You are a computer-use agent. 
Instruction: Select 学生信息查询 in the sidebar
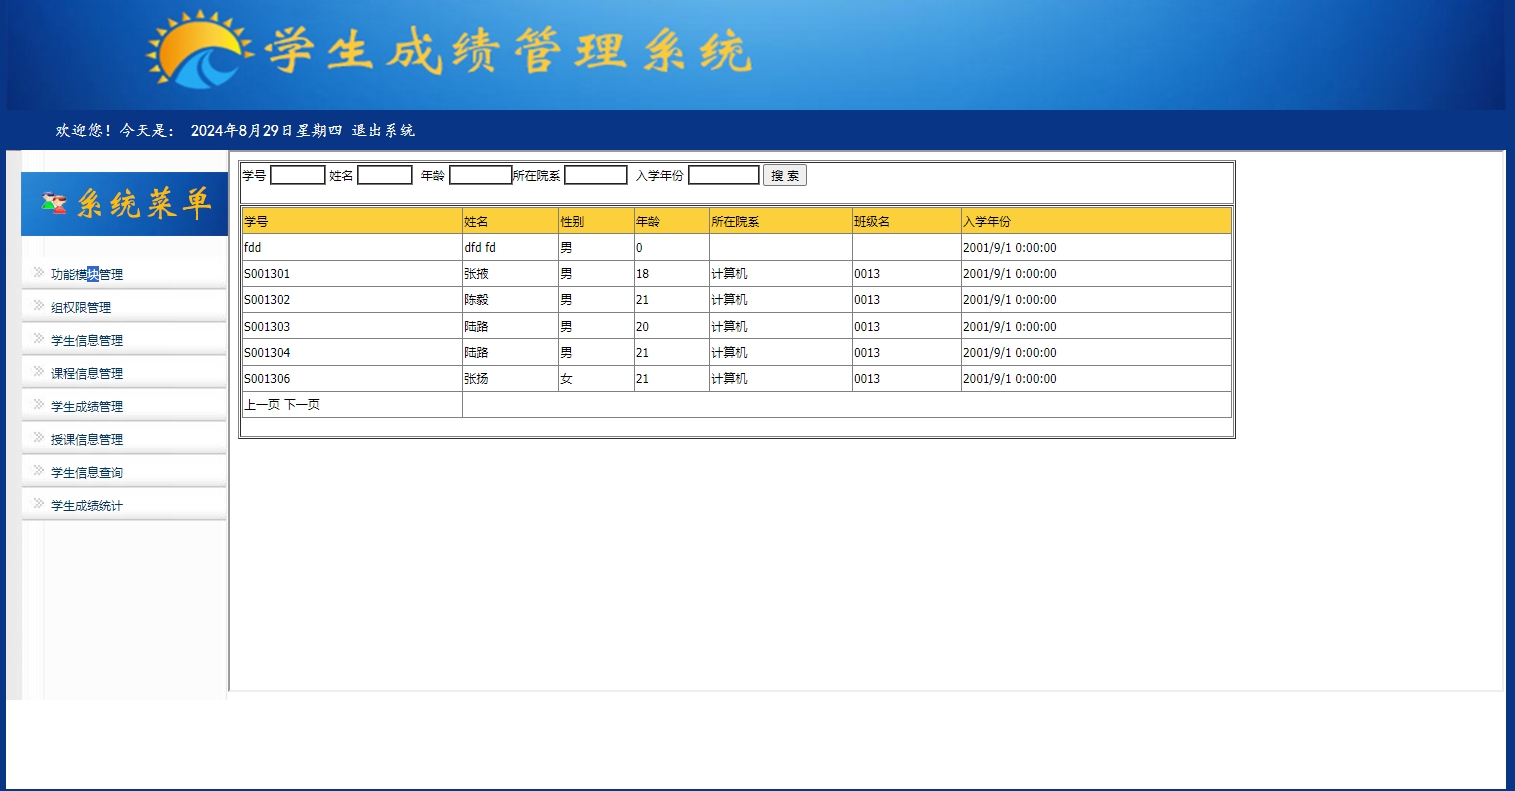point(87,472)
